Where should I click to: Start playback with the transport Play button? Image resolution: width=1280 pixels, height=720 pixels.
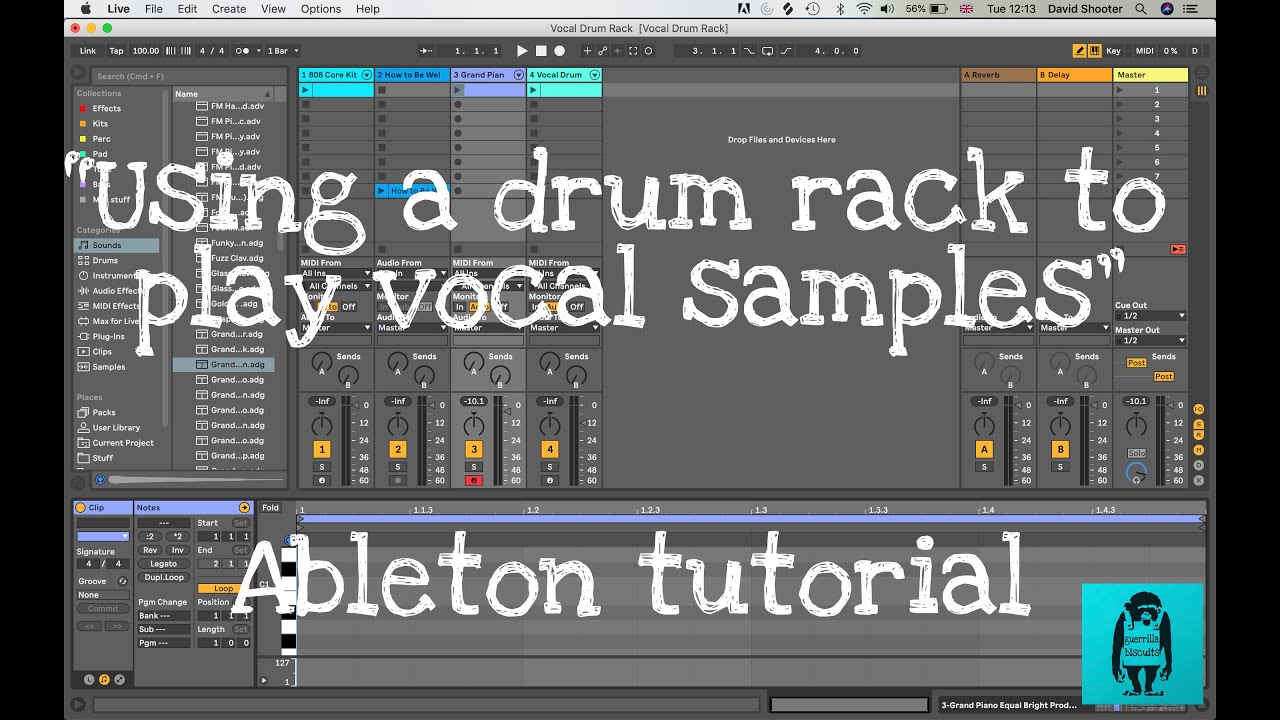coord(521,51)
